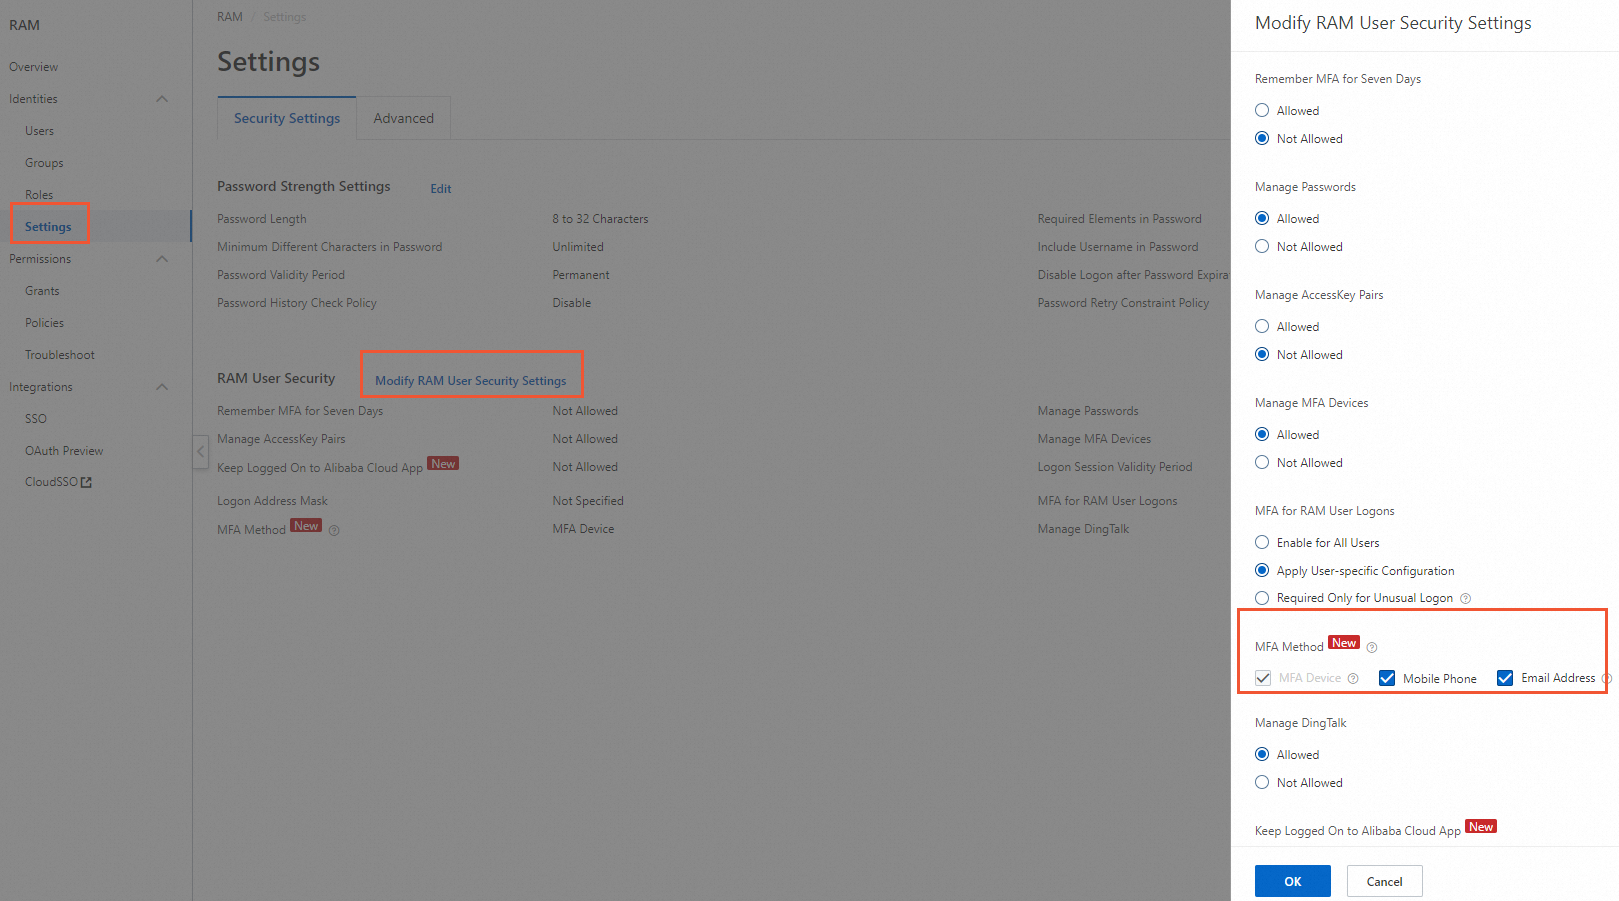1619x901 pixels.
Task: Select Not Allowed for Manage Passwords
Action: point(1262,246)
